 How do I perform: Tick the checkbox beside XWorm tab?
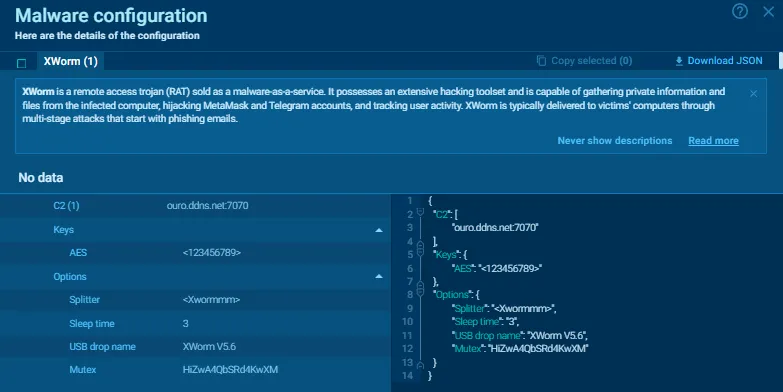[x=21, y=63]
